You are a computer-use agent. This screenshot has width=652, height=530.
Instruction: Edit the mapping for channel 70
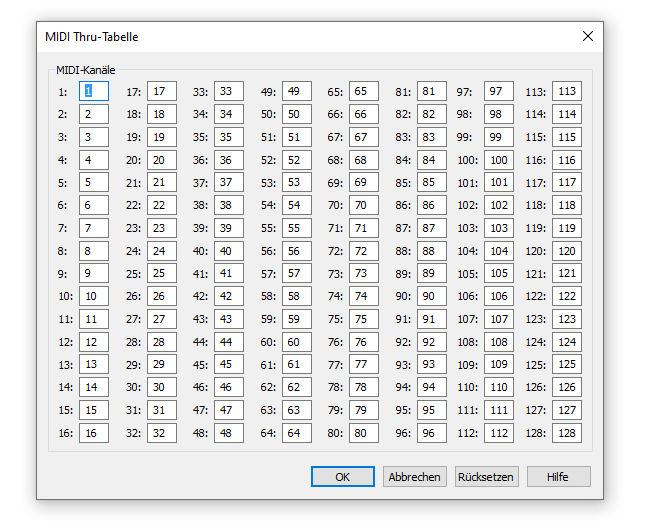coord(364,205)
